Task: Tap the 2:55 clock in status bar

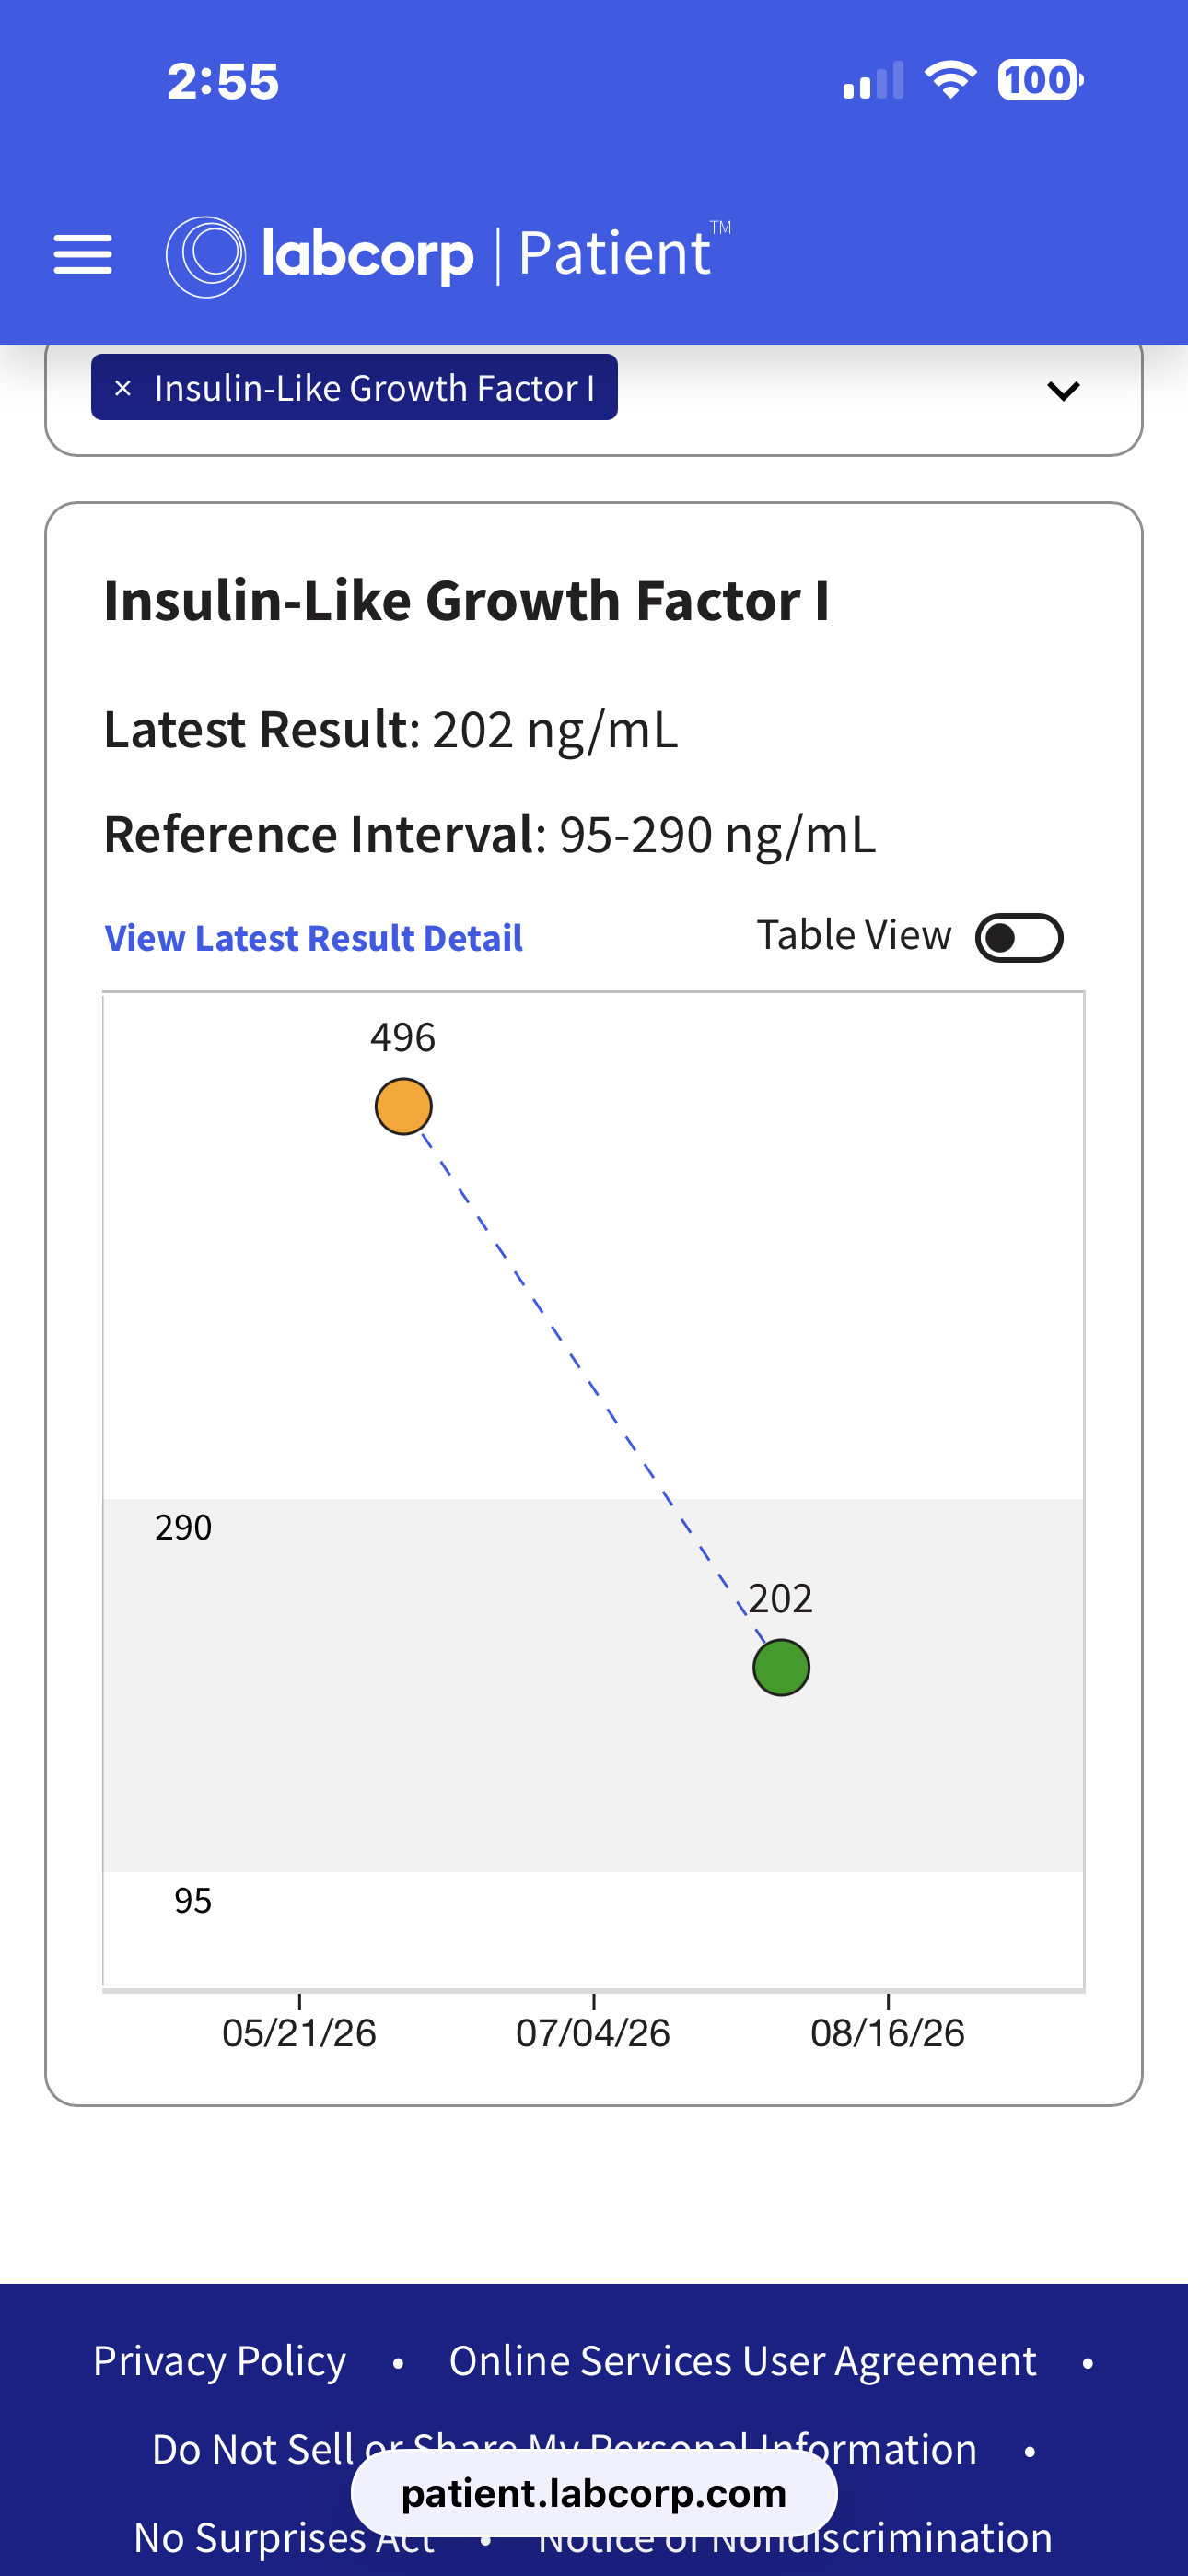Action: click(x=223, y=81)
